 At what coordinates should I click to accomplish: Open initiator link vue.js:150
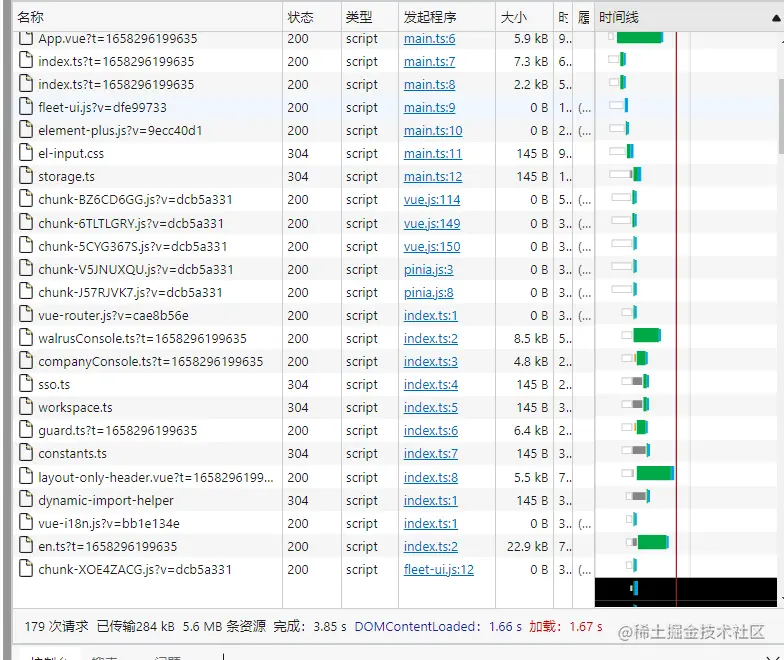coord(432,246)
